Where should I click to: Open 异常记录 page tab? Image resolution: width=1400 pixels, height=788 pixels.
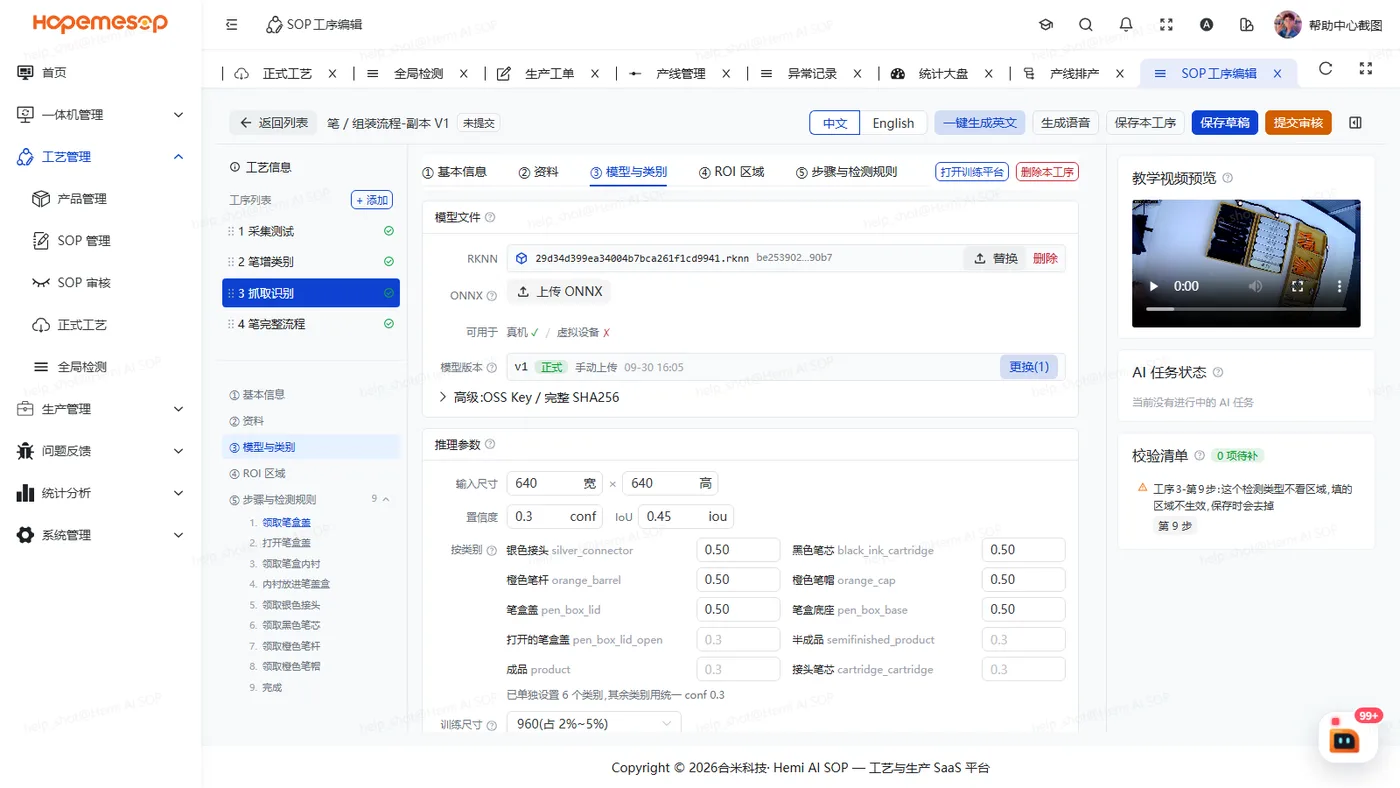[811, 74]
